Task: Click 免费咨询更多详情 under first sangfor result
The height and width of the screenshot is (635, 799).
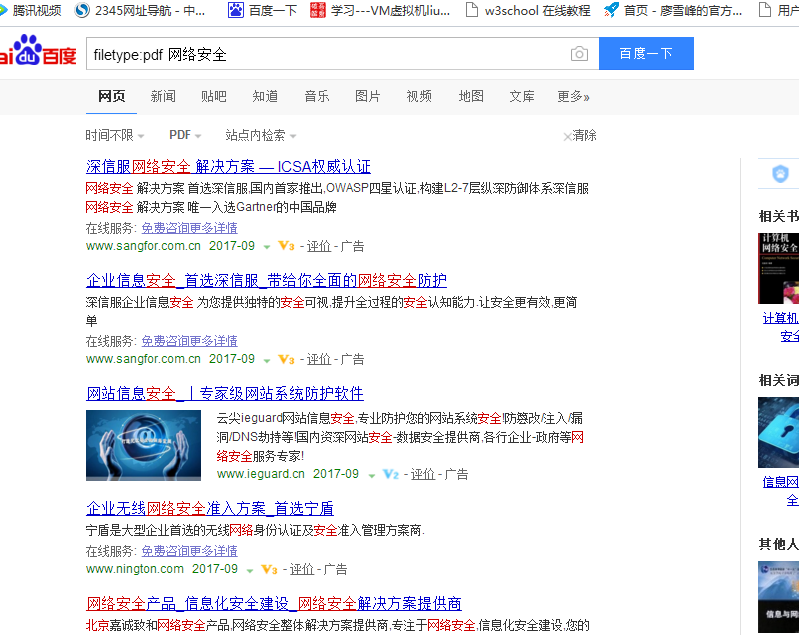Action: tap(190, 228)
